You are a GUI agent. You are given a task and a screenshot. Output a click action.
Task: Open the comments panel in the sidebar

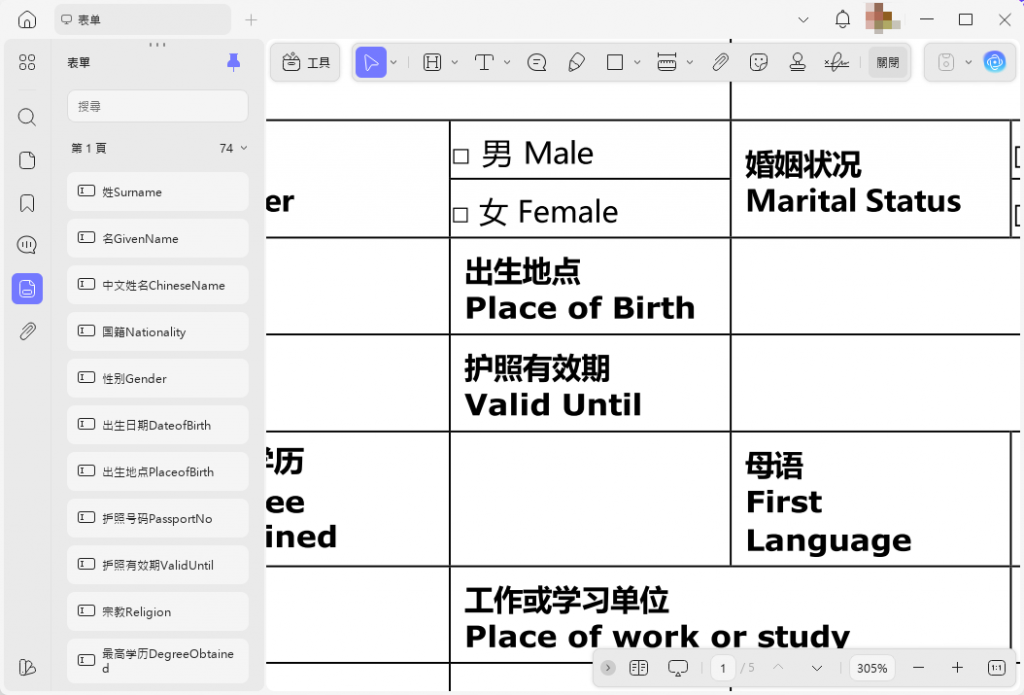click(27, 243)
